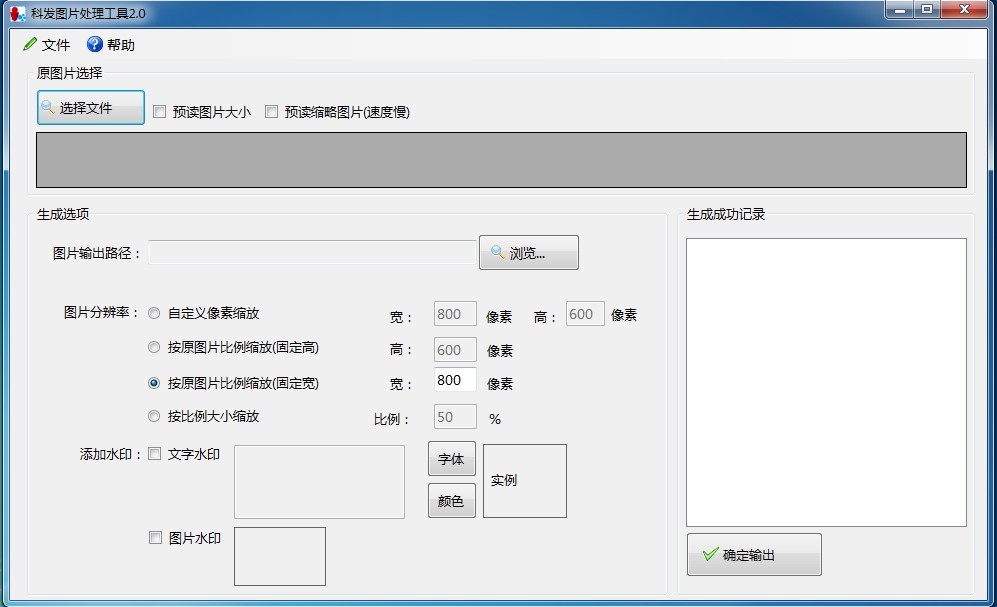Click the 图片水印 preview box

coord(279,556)
